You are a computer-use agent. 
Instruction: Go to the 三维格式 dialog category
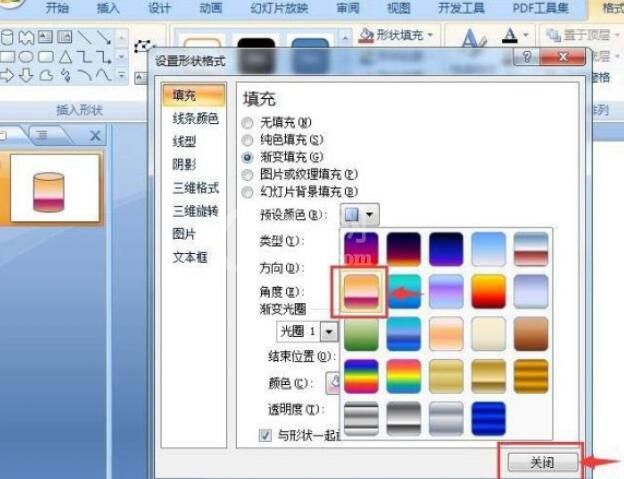click(x=194, y=188)
